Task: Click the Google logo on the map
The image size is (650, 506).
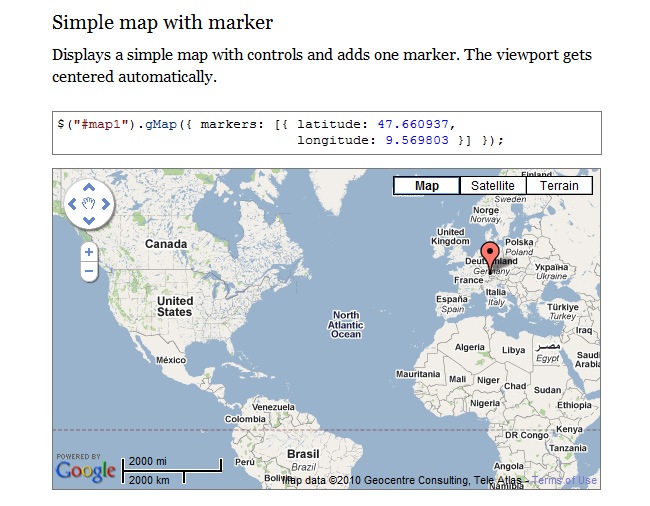Action: click(x=85, y=471)
